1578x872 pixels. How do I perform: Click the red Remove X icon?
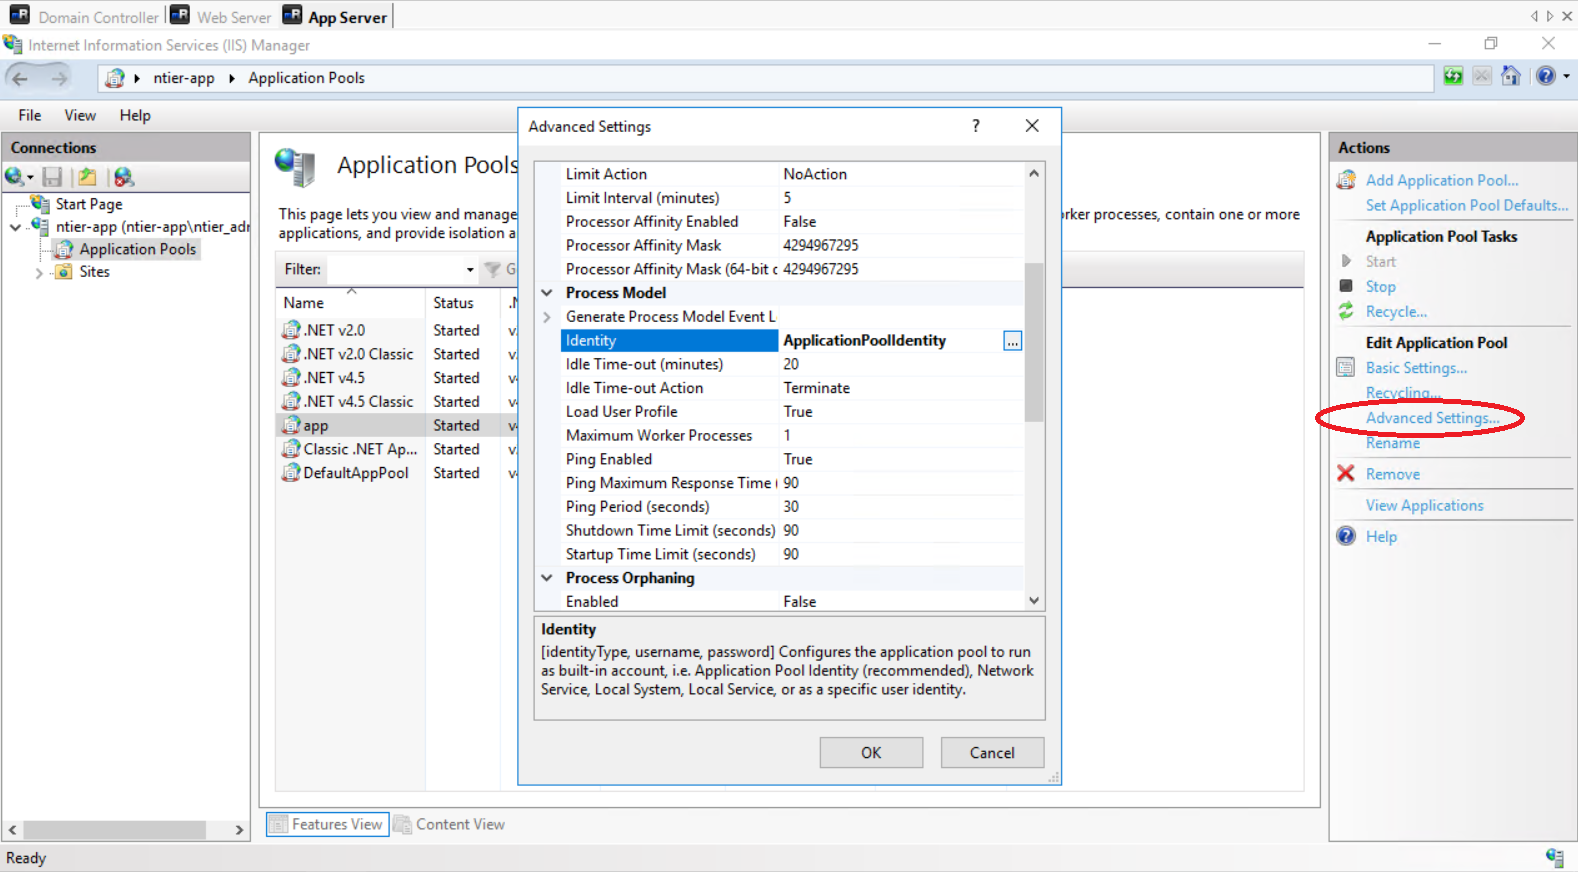coord(1346,474)
